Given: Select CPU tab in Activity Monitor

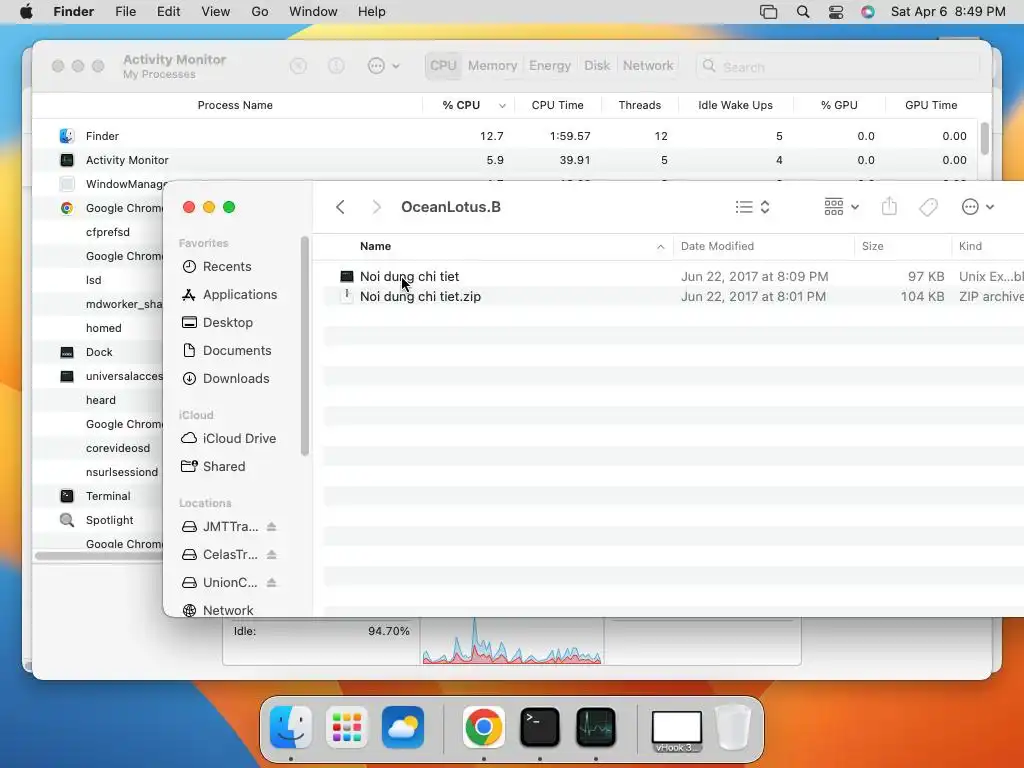Looking at the screenshot, I should [443, 66].
